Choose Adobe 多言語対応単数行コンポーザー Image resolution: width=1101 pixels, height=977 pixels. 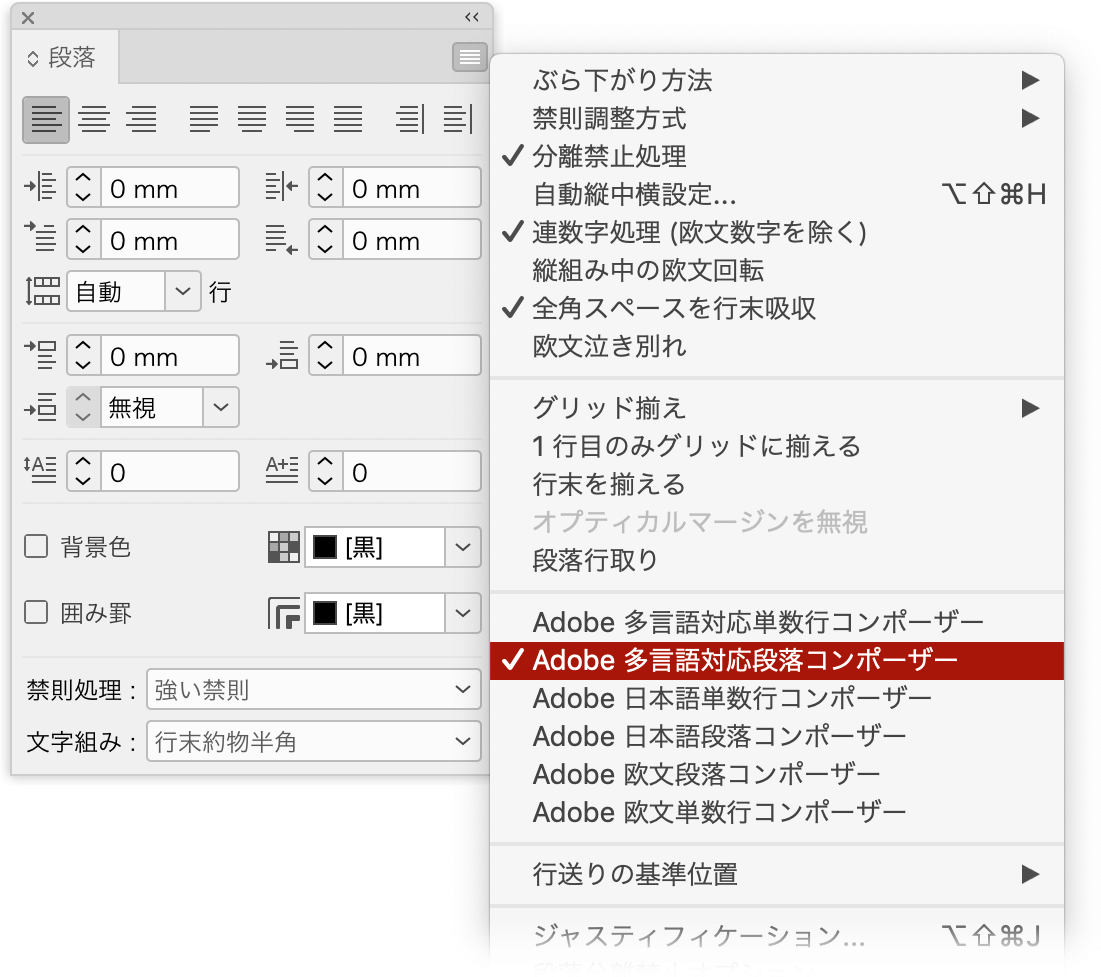pos(777,622)
